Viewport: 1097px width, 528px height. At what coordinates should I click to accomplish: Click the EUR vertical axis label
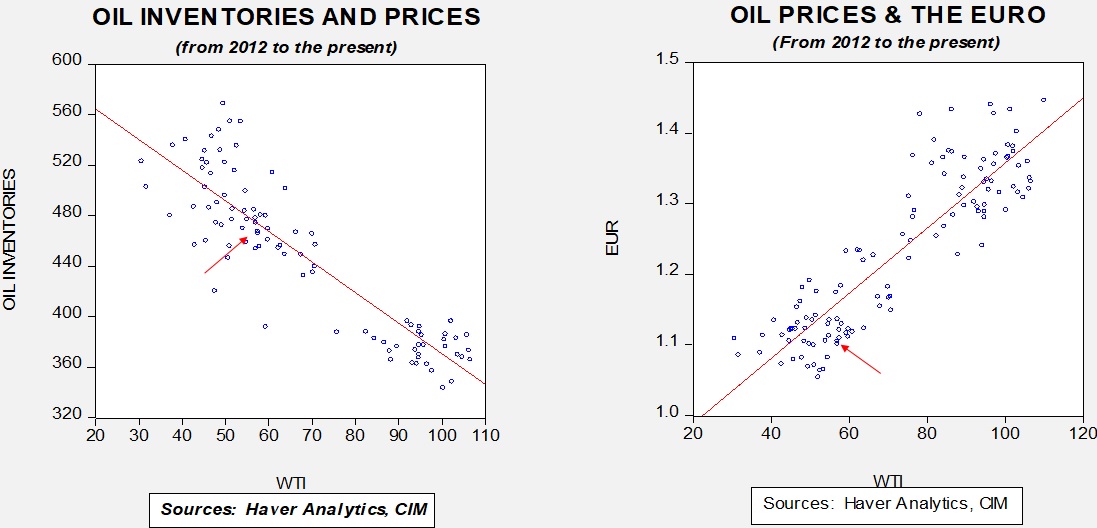click(613, 239)
